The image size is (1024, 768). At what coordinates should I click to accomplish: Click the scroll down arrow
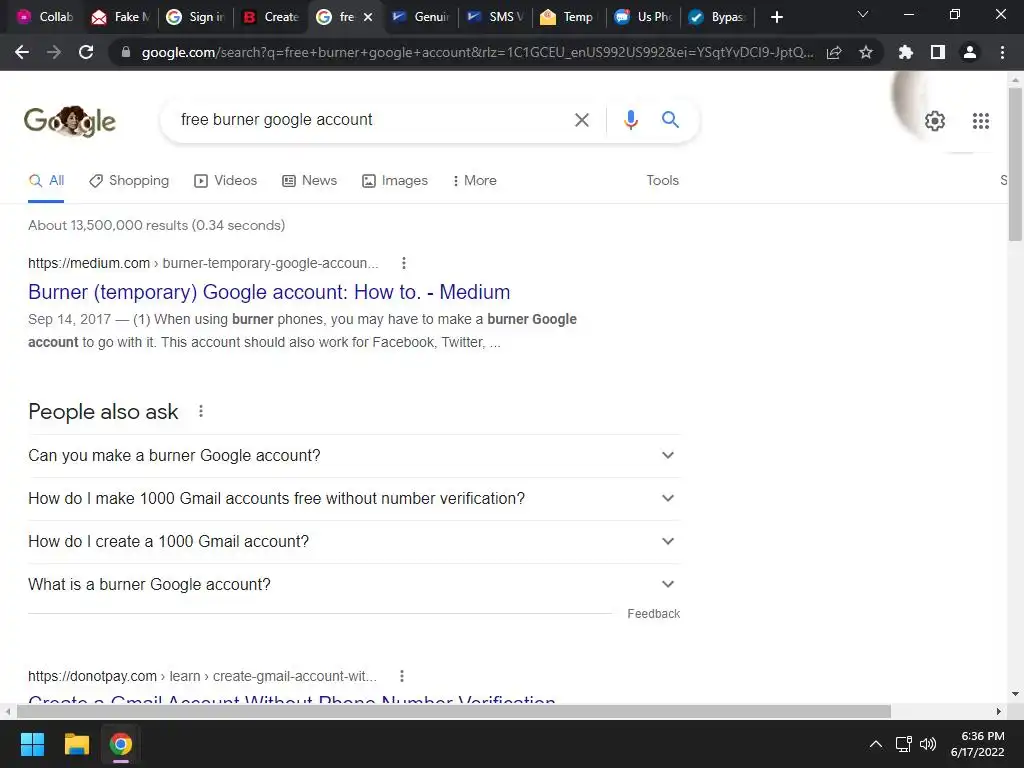pos(1015,694)
